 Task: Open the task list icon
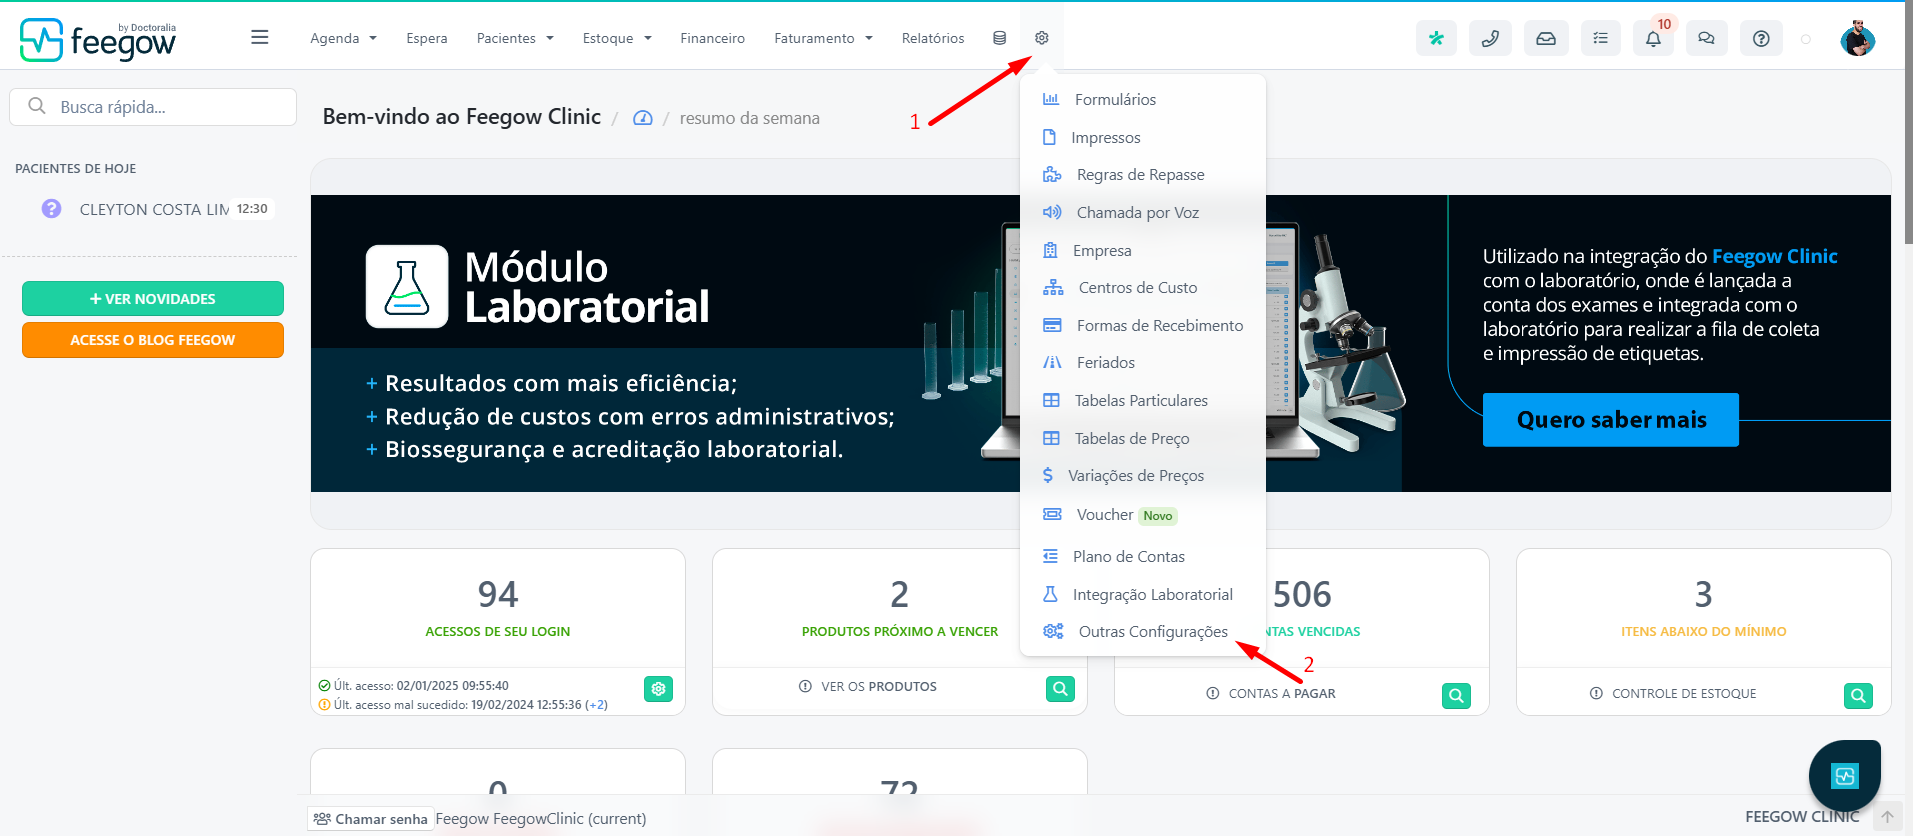coord(1601,38)
